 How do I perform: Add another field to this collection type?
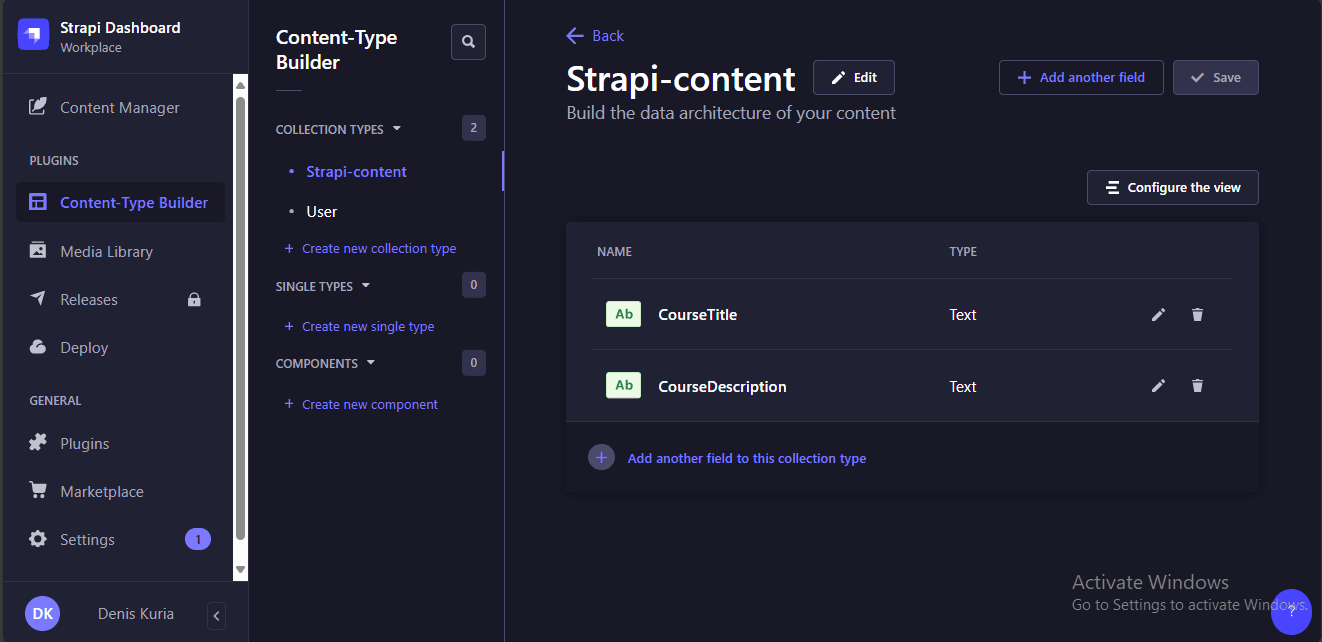(746, 458)
